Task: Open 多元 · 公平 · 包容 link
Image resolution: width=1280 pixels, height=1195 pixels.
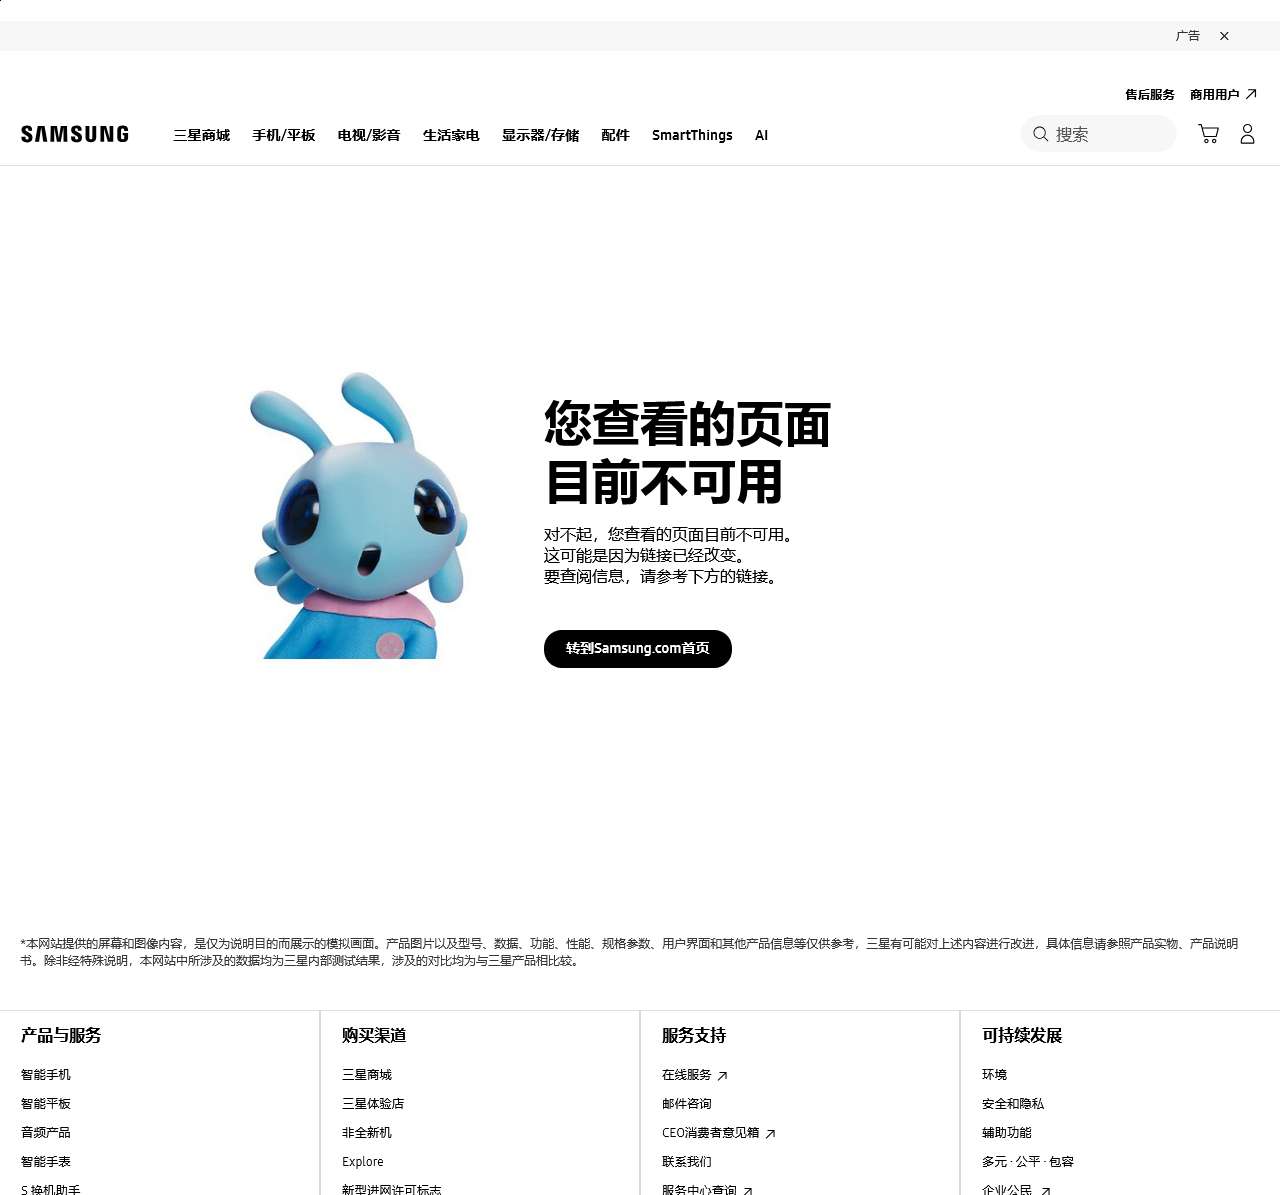Action: pos(1028,1162)
